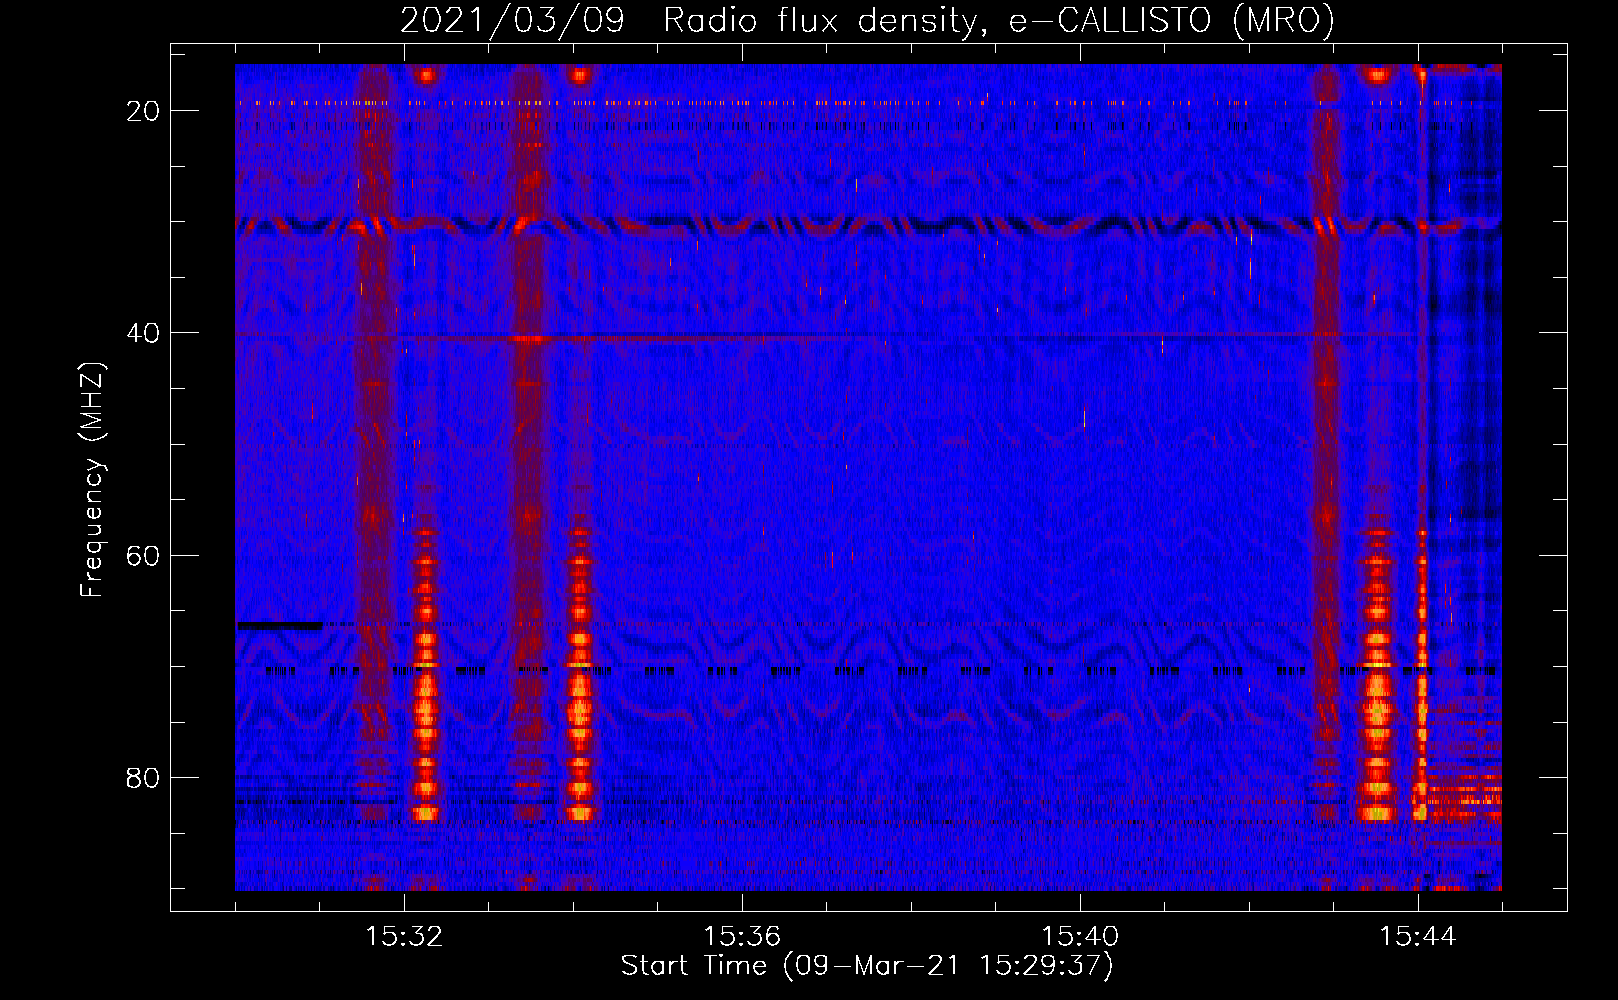This screenshot has height=1000, width=1618.
Task: Click the frequency tick label '60'
Action: (x=143, y=555)
